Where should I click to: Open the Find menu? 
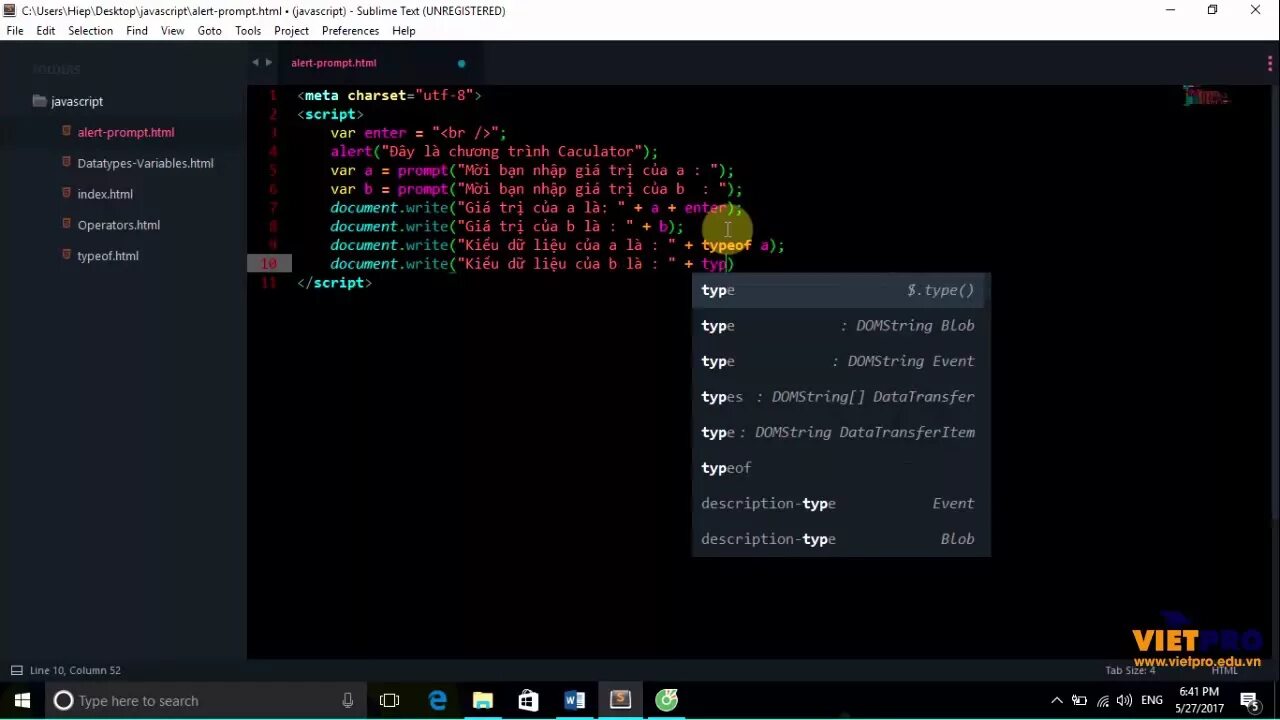point(137,31)
